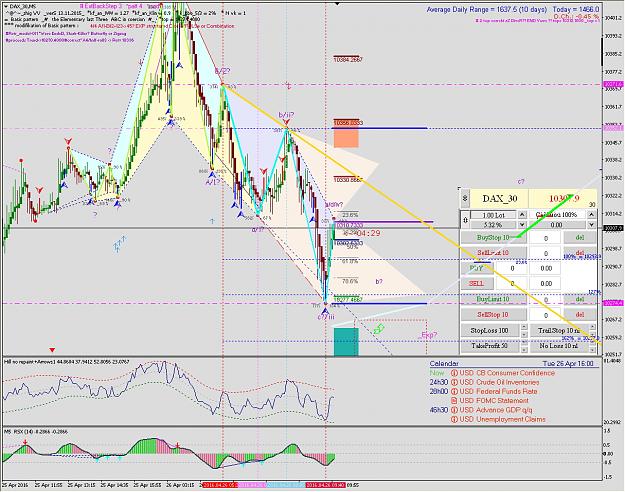The height and width of the screenshot is (492, 625).
Task: Click impact icon beside Unemployment Claims
Action: point(454,419)
